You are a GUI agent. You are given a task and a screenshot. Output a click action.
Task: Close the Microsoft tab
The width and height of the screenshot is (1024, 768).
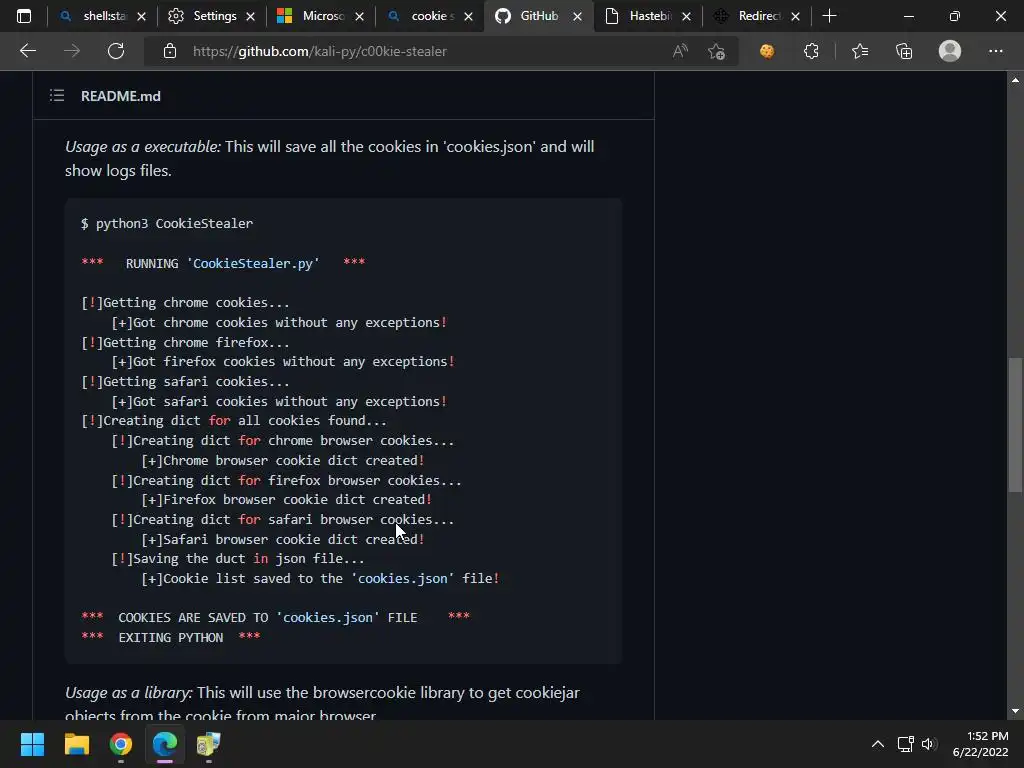[359, 17]
